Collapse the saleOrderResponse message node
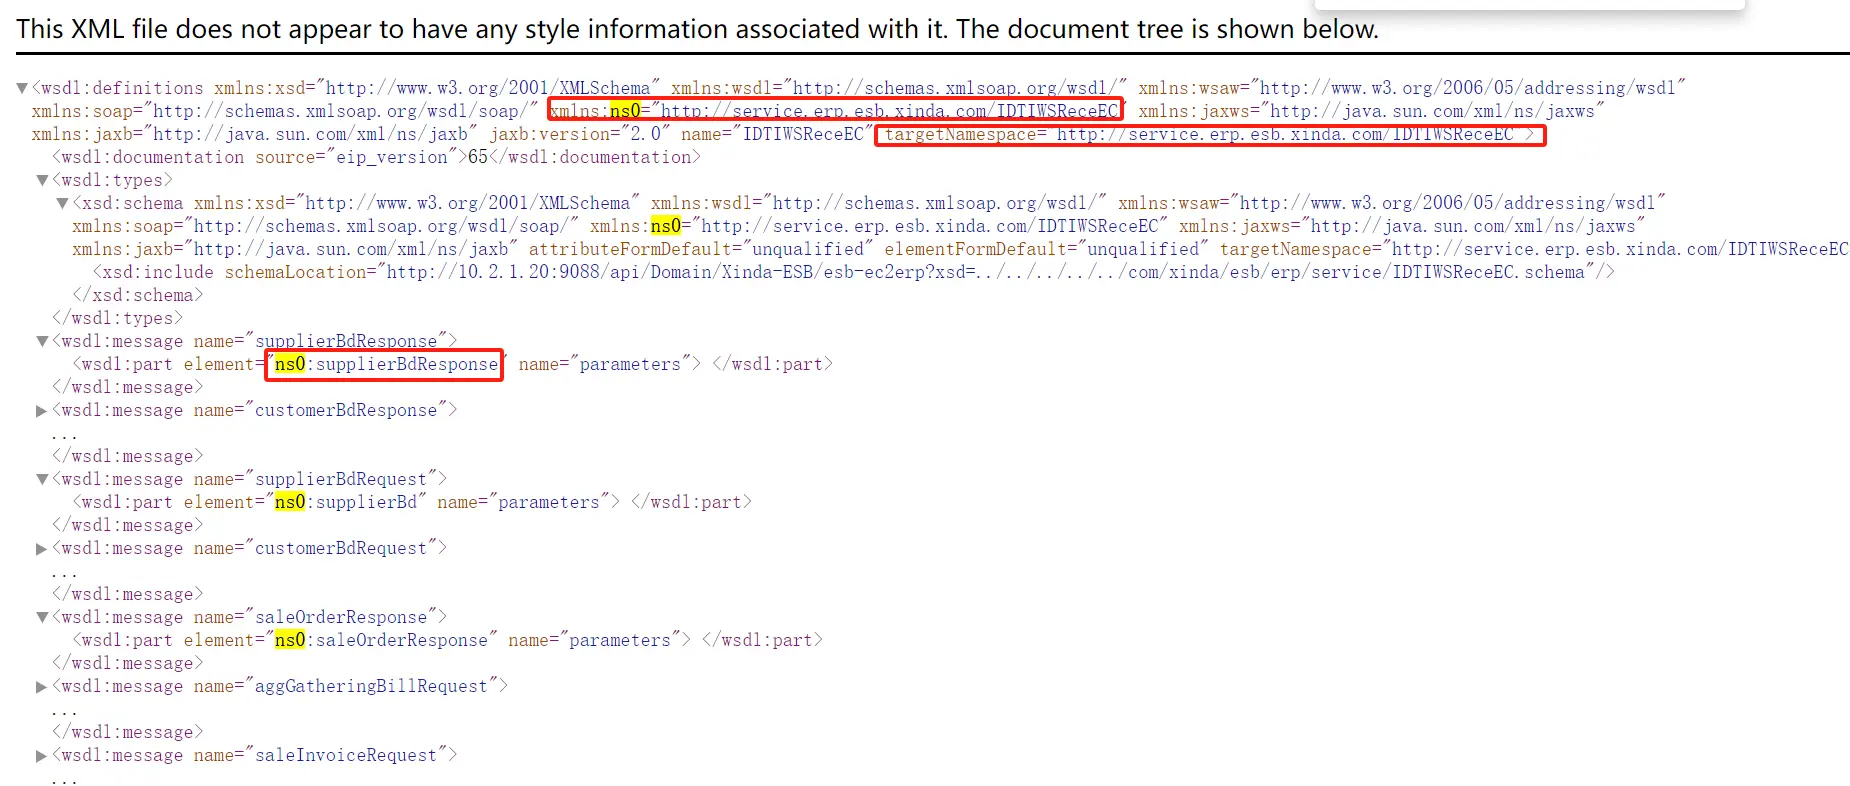This screenshot has width=1850, height=786. point(42,617)
